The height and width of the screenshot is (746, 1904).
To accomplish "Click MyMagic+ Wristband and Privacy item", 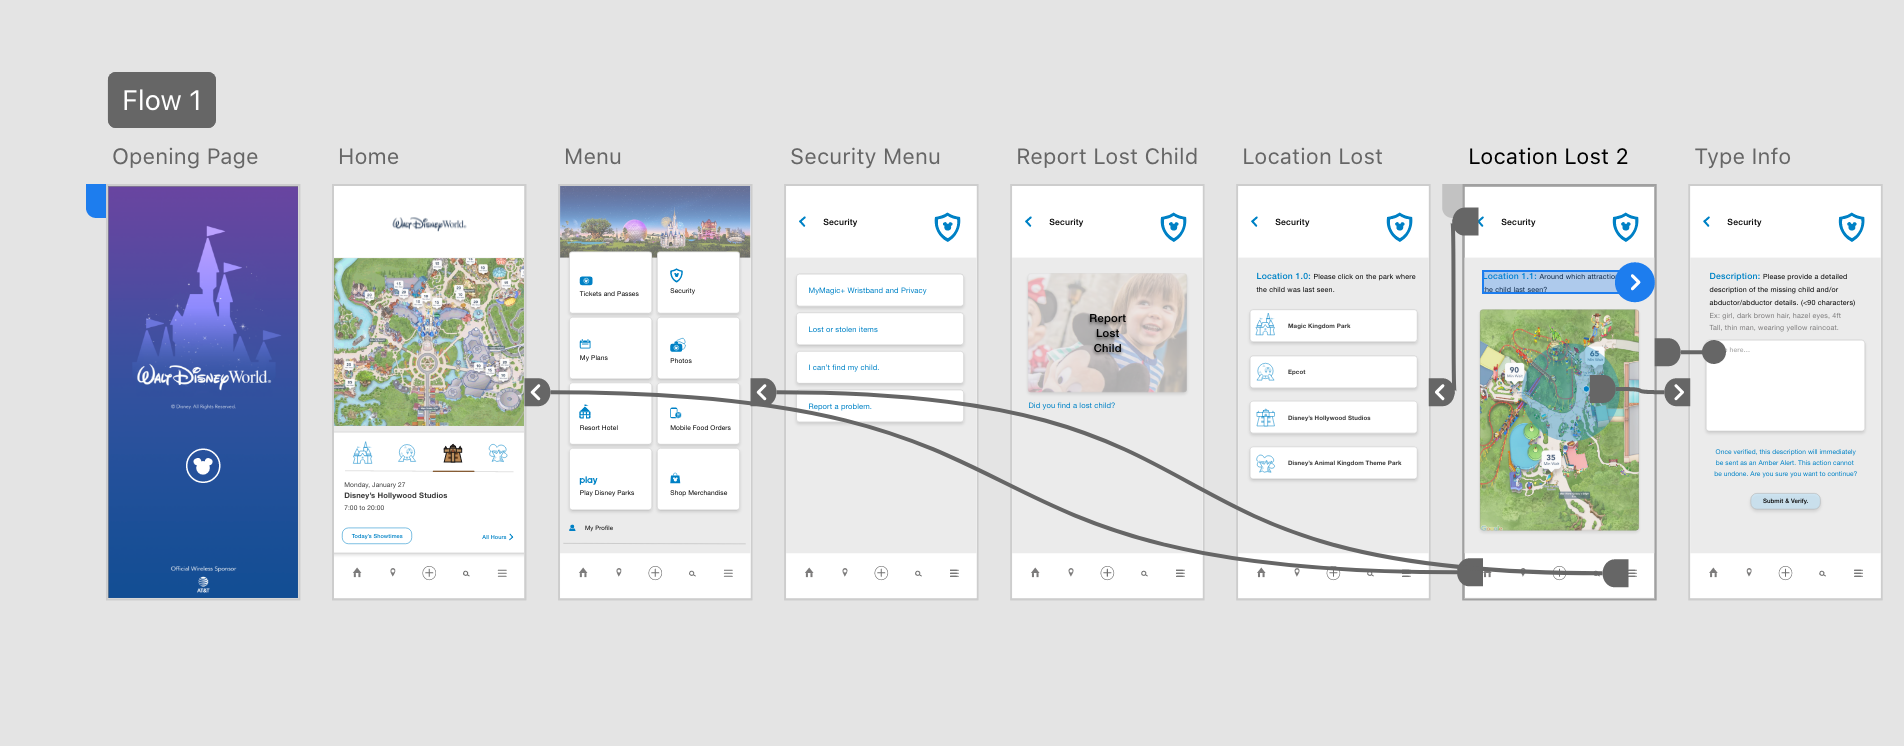I will [x=880, y=291].
